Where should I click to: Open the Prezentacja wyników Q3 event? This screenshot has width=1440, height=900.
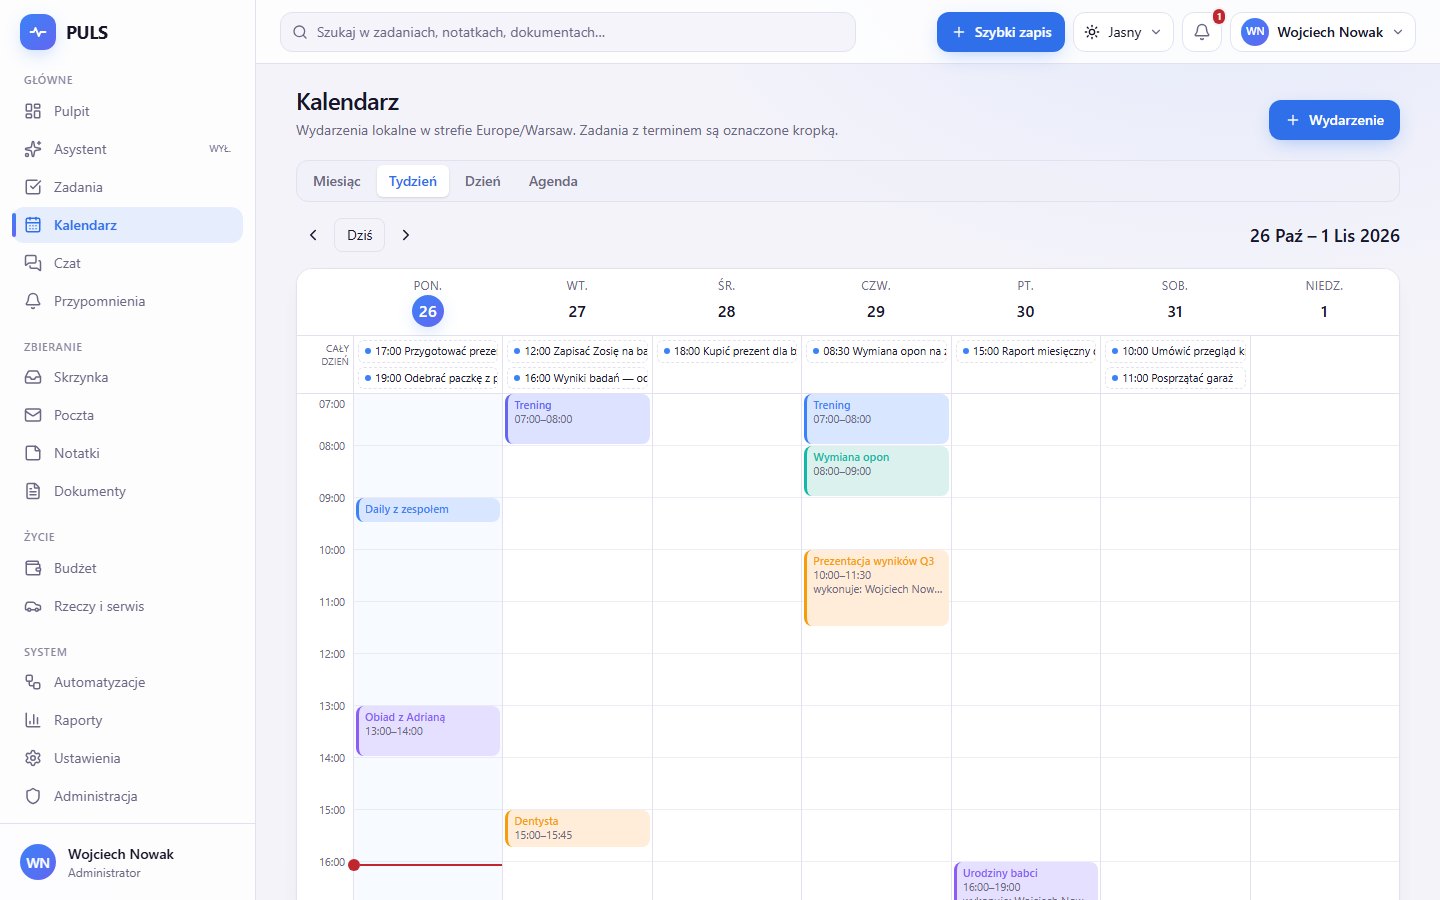pos(876,588)
